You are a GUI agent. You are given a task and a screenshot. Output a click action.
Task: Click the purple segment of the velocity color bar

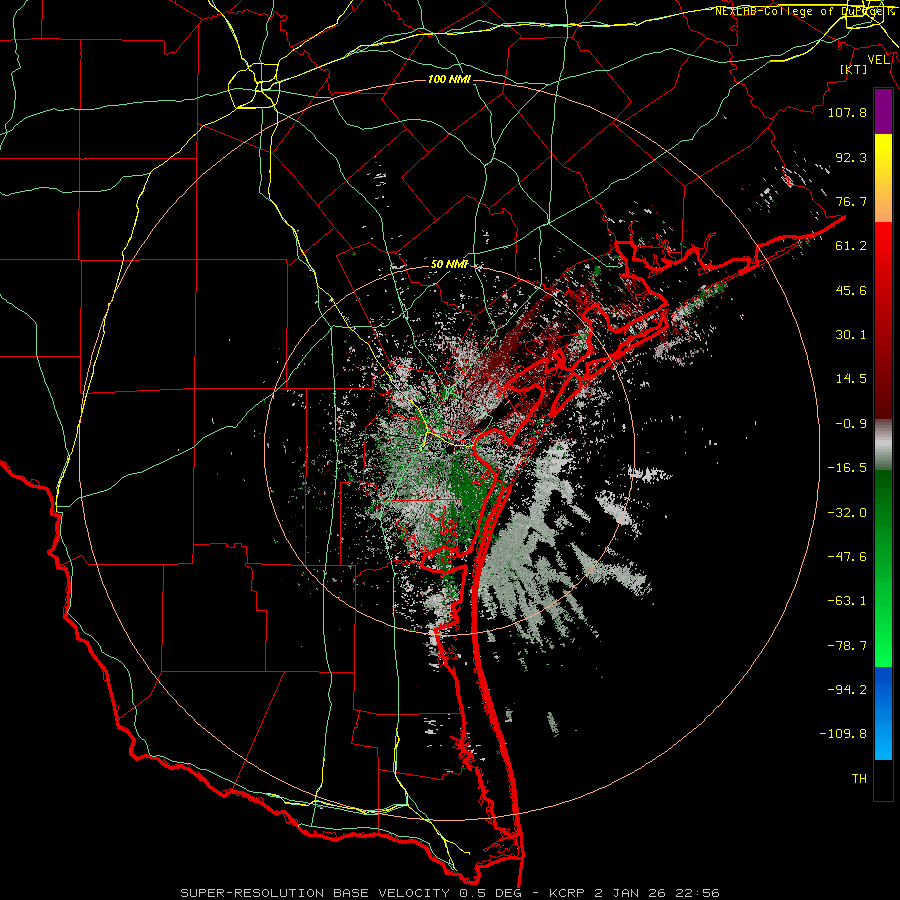click(x=883, y=112)
